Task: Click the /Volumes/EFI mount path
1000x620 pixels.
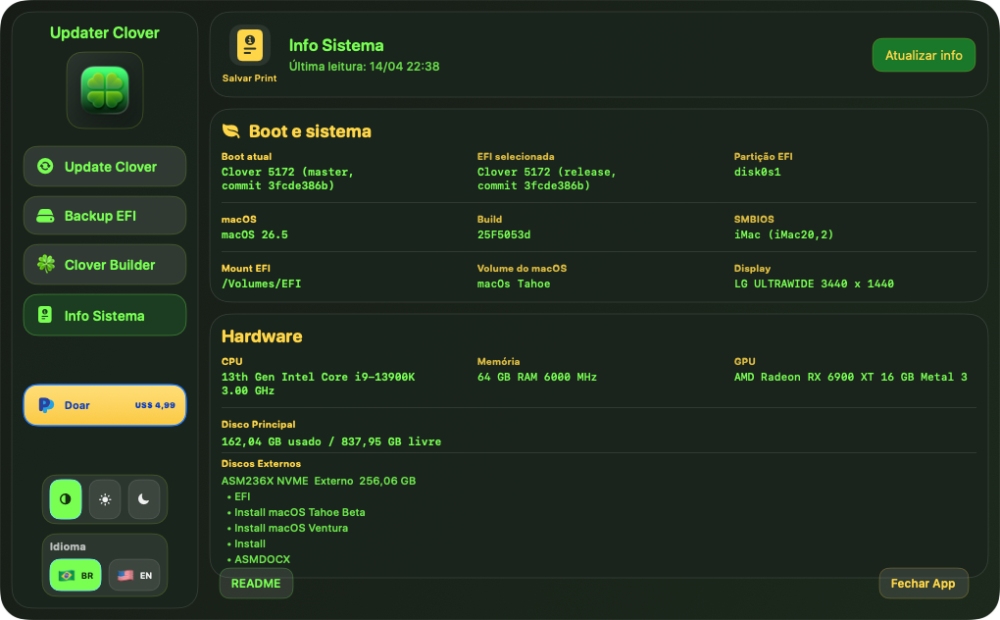Action: click(x=261, y=284)
